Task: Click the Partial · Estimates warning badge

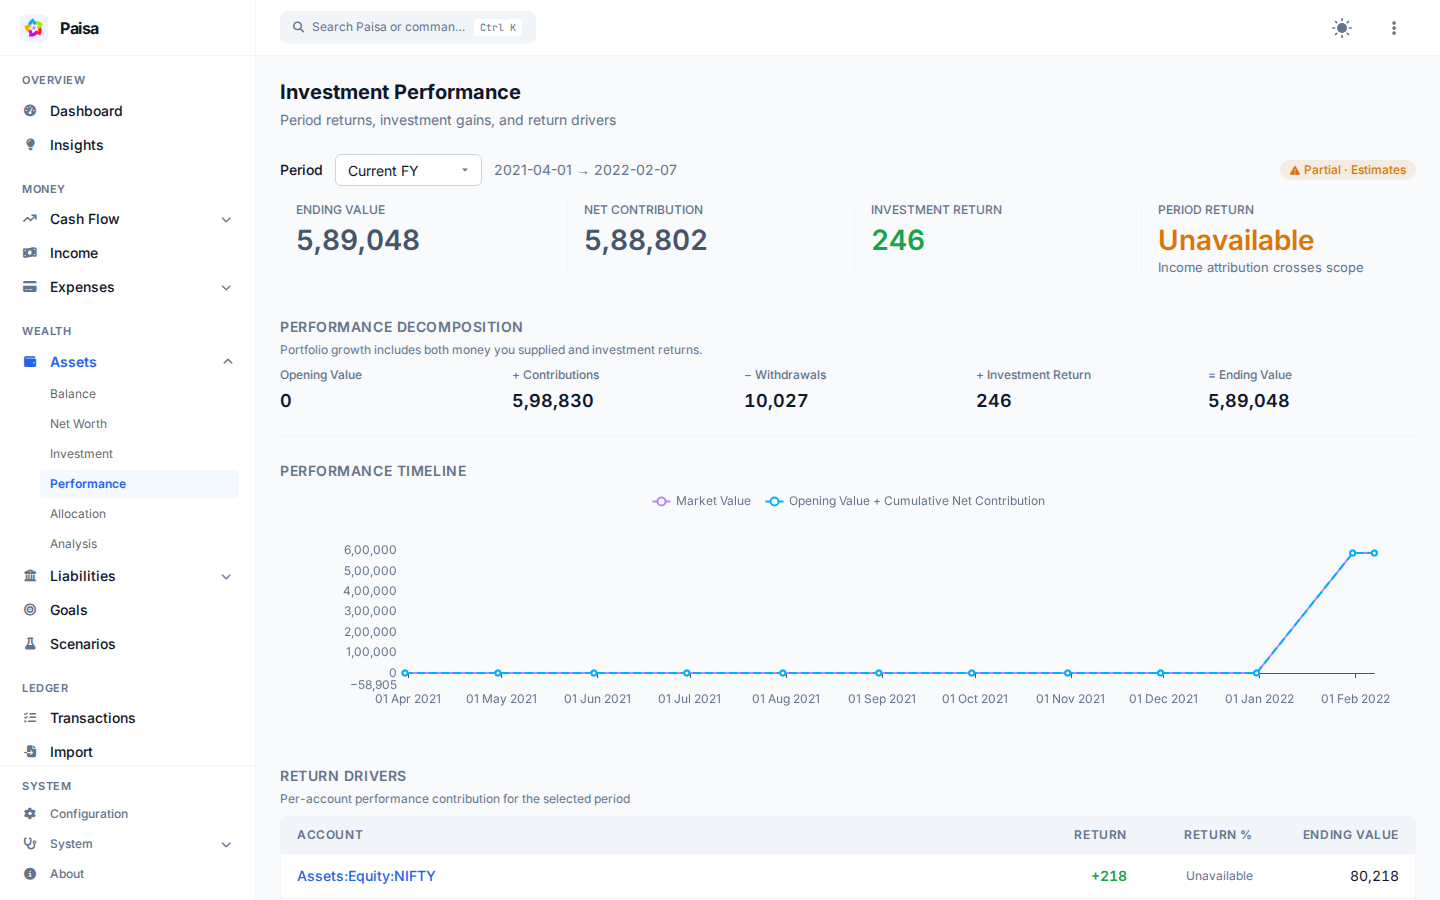Action: point(1348,170)
